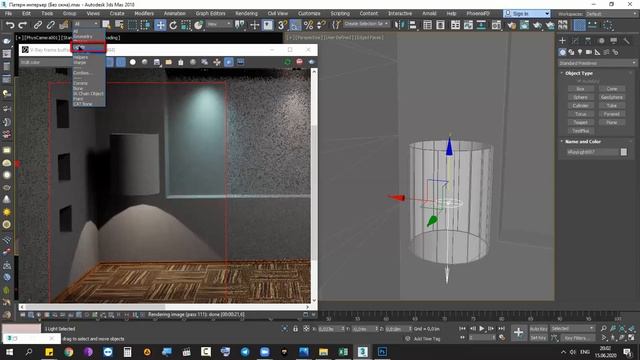Open the RGB color channel dropdown in frame buffer

(46, 62)
